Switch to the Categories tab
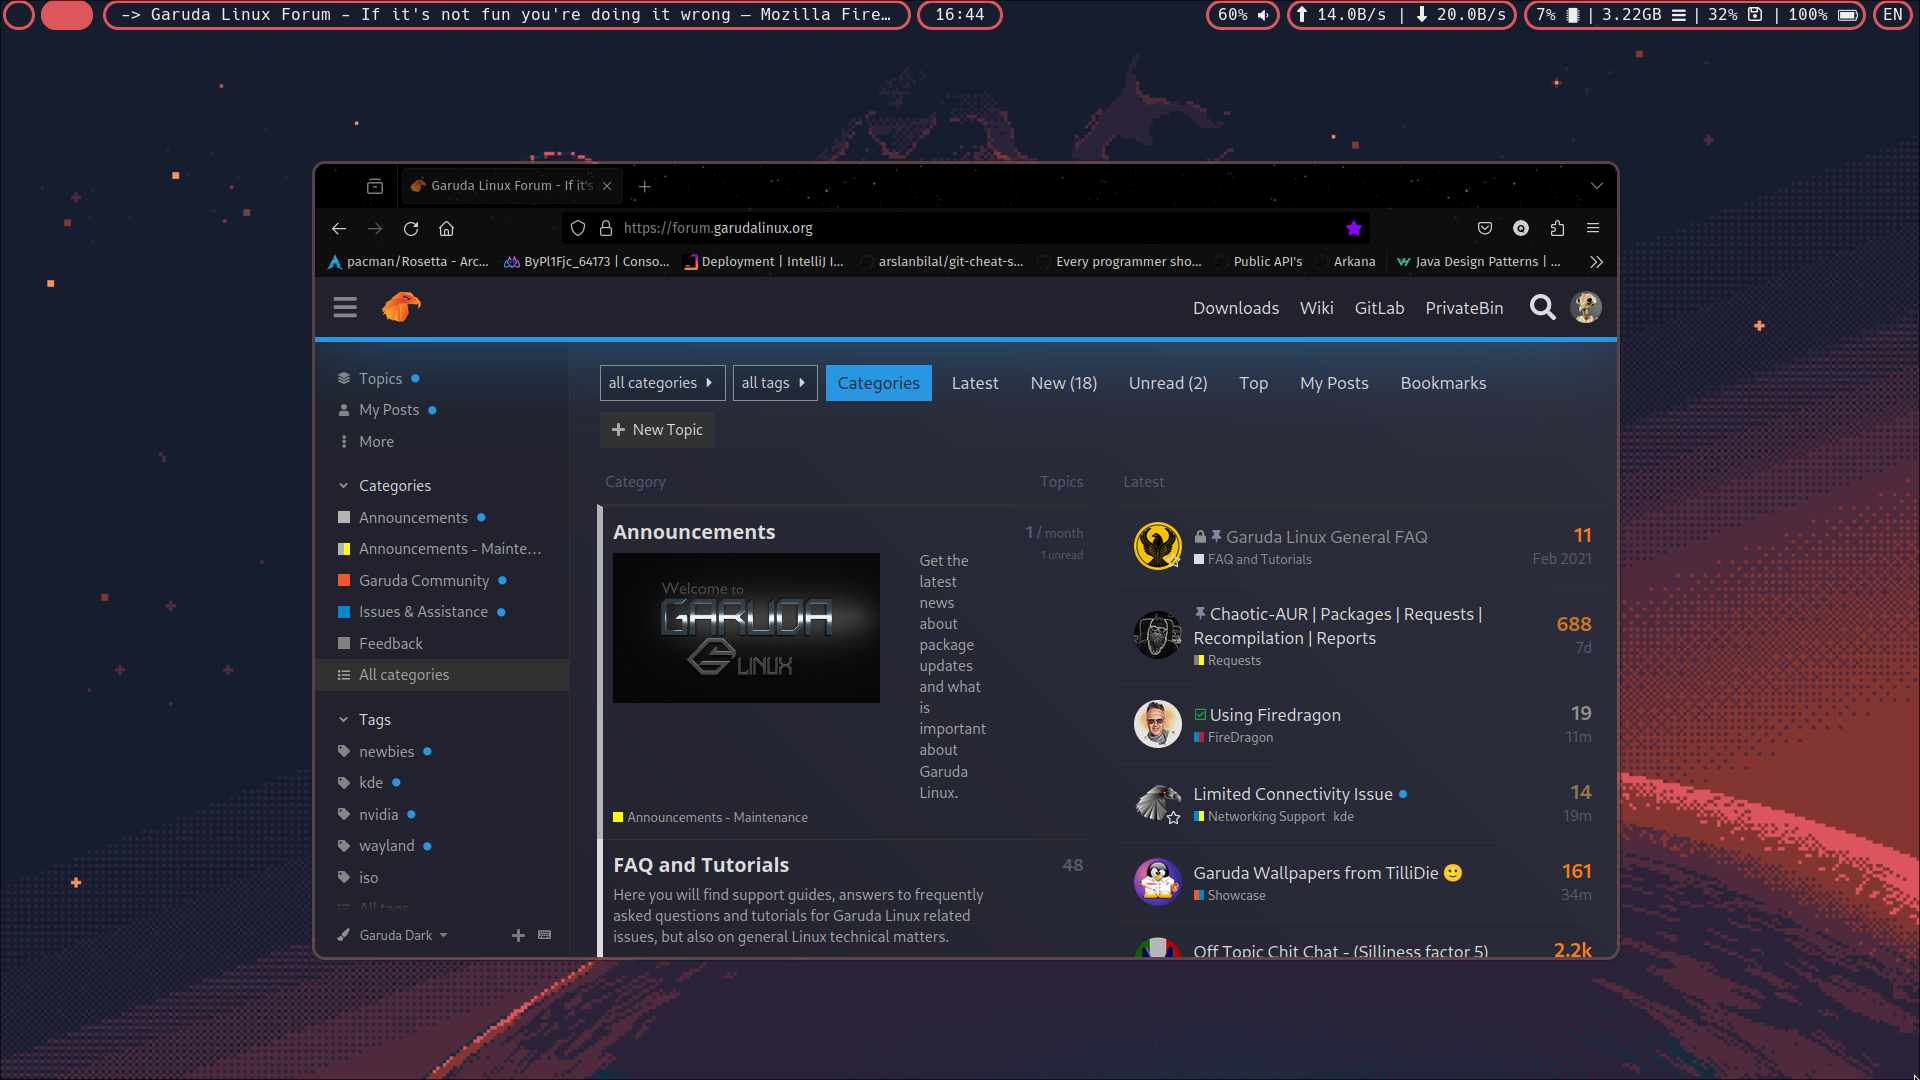Screen dimensions: 1920x1080 [x=878, y=383]
